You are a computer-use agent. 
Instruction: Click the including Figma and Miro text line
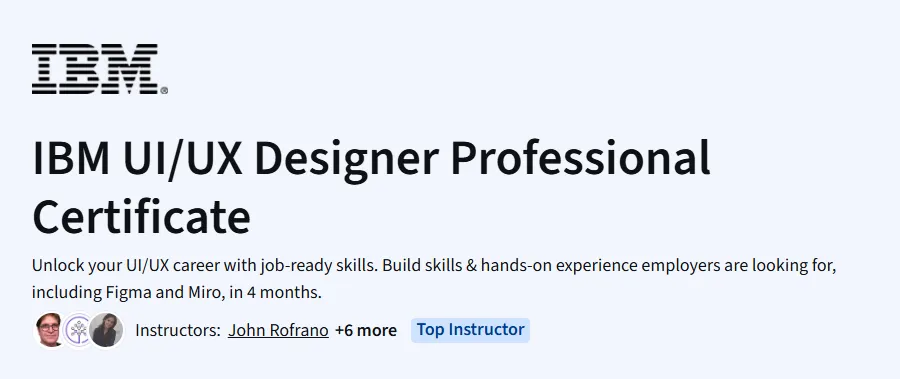pos(177,292)
